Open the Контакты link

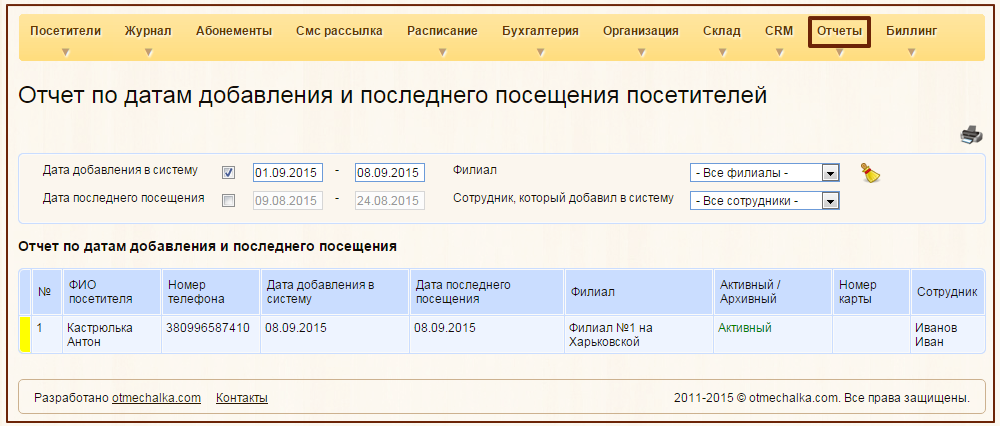click(242, 398)
